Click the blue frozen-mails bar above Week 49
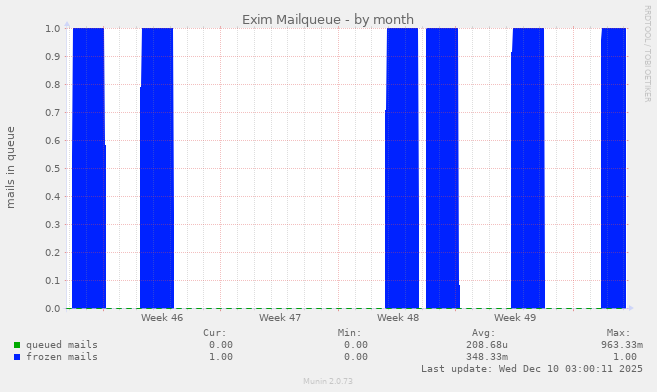Viewport: 657px width, 392px height. tap(528, 168)
